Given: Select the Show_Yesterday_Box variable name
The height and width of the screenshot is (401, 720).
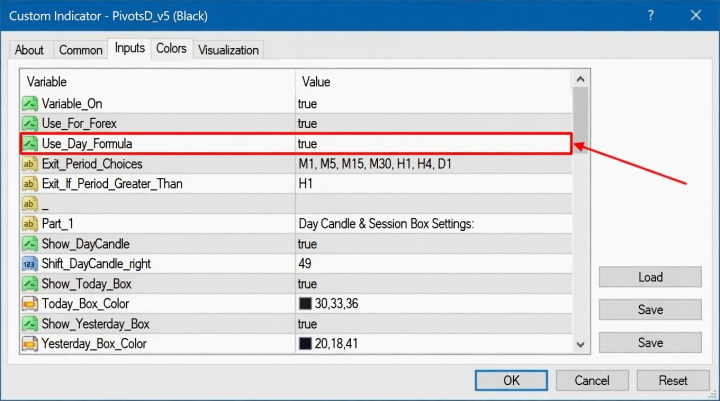Looking at the screenshot, I should coord(96,324).
